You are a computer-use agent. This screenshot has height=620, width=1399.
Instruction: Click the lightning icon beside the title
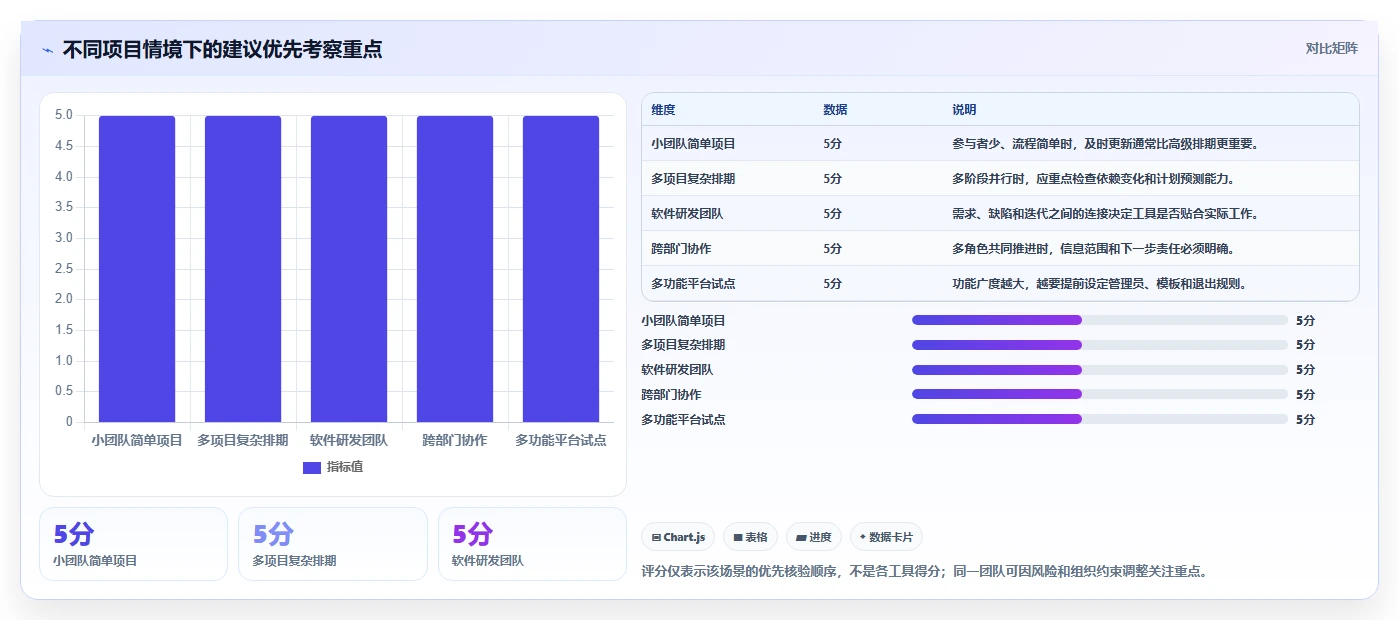point(47,50)
